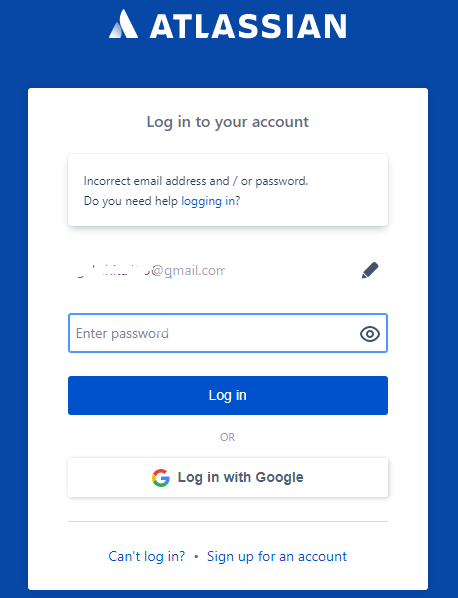Click the Log in to your account heading

coord(228,122)
